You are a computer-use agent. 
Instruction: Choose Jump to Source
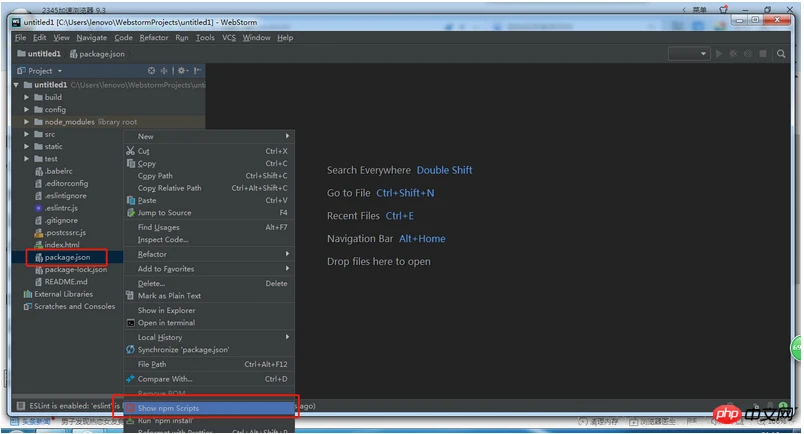[x=209, y=212]
